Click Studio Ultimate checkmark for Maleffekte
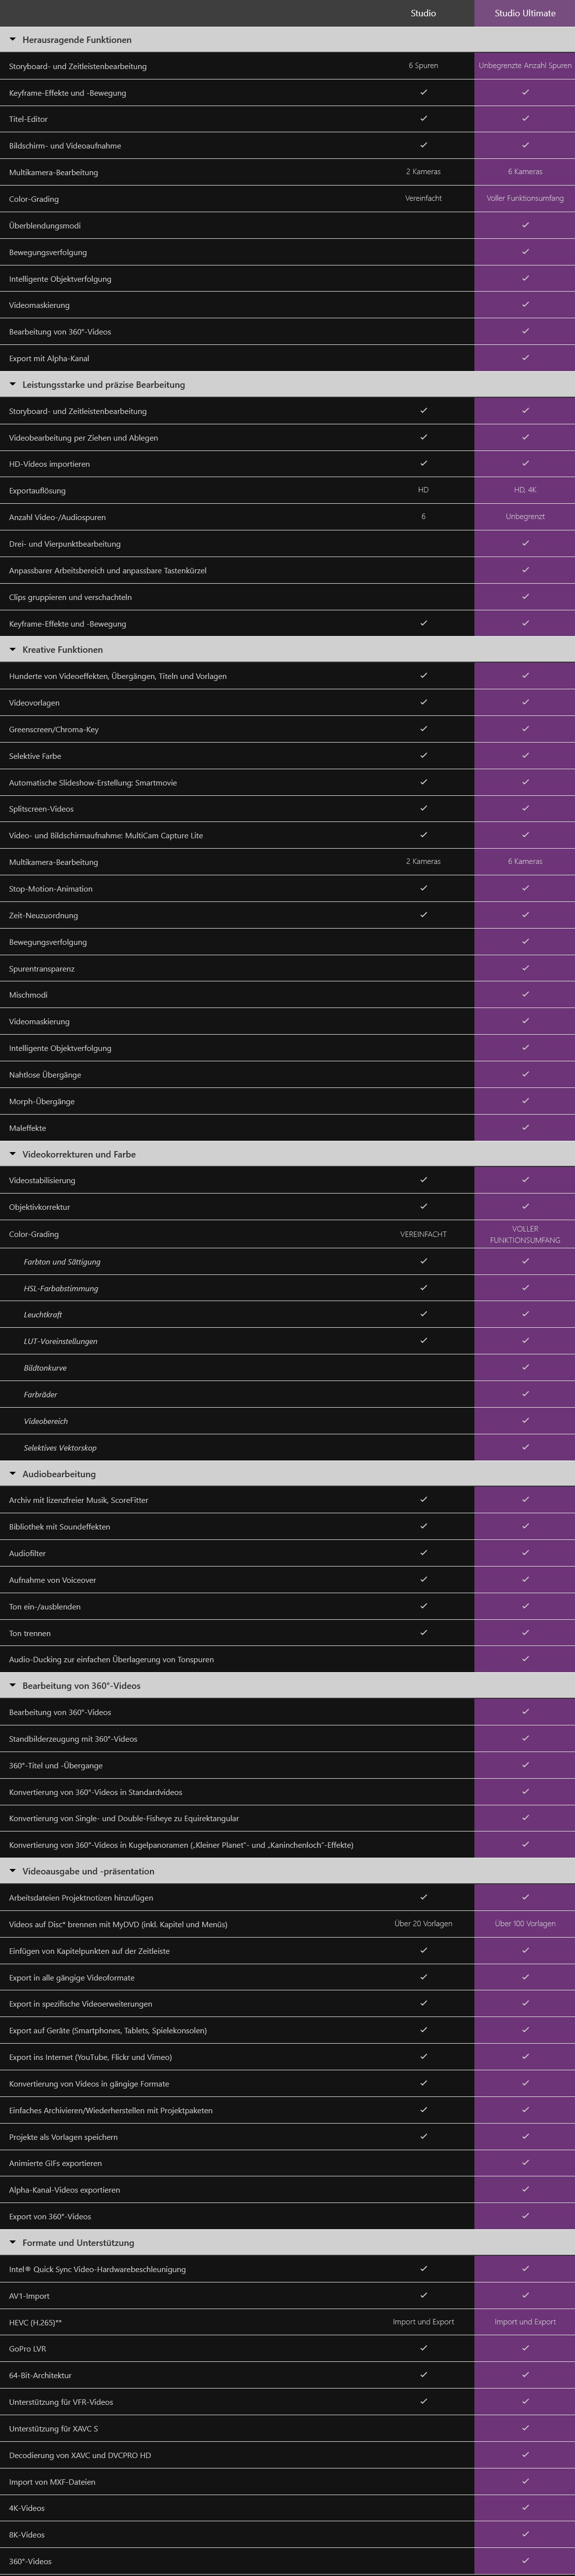Image resolution: width=575 pixels, height=2576 pixels. tap(525, 1127)
